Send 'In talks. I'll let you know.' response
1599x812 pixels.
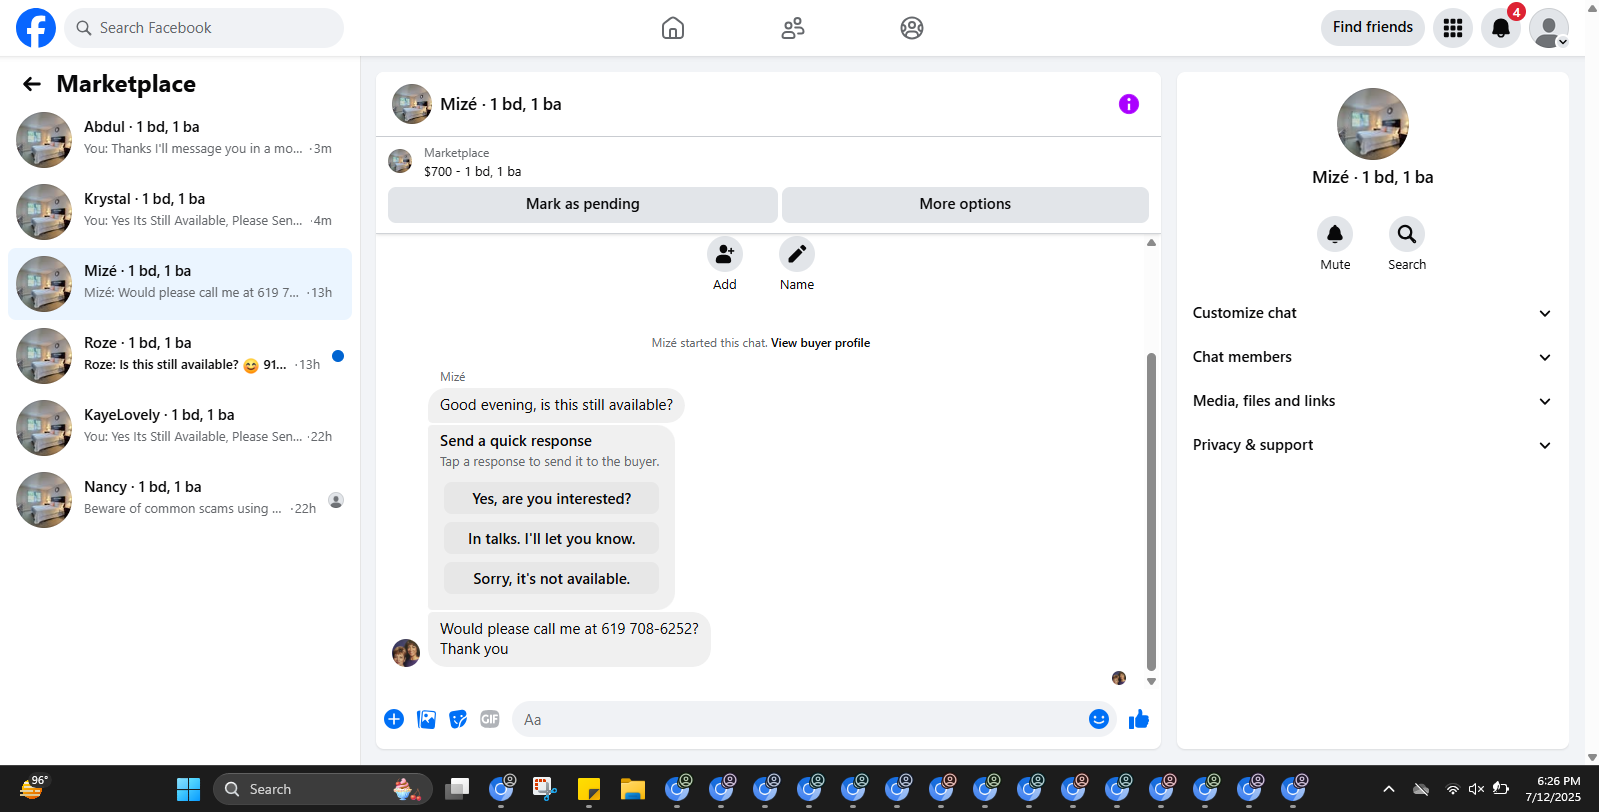[552, 539]
